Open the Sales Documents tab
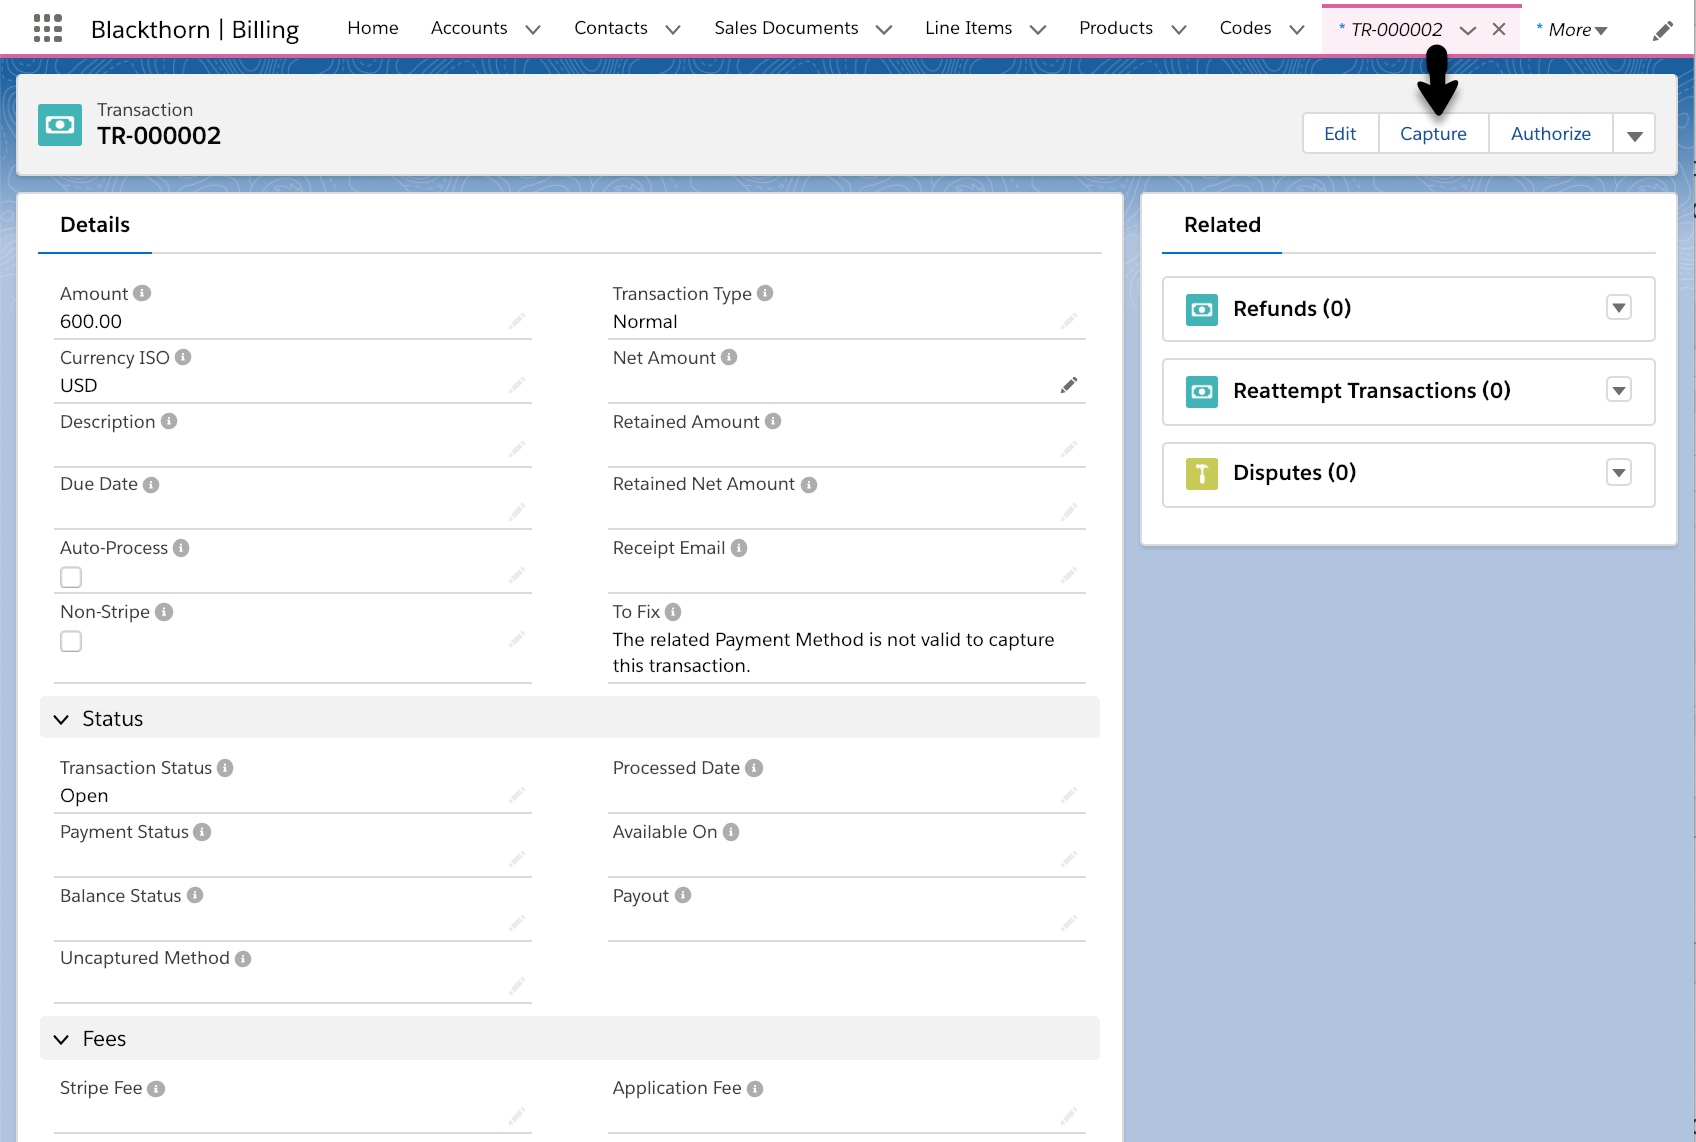1696x1142 pixels. coord(786,28)
